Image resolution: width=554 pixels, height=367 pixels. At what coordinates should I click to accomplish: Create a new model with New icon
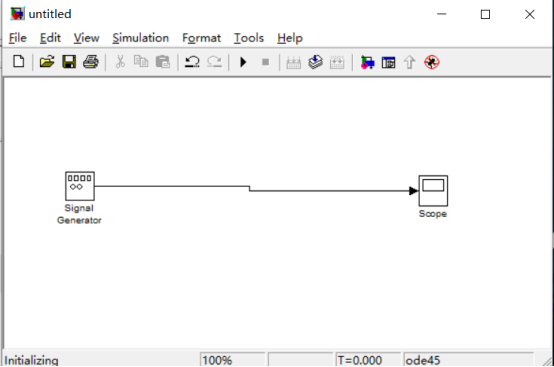click(x=19, y=61)
